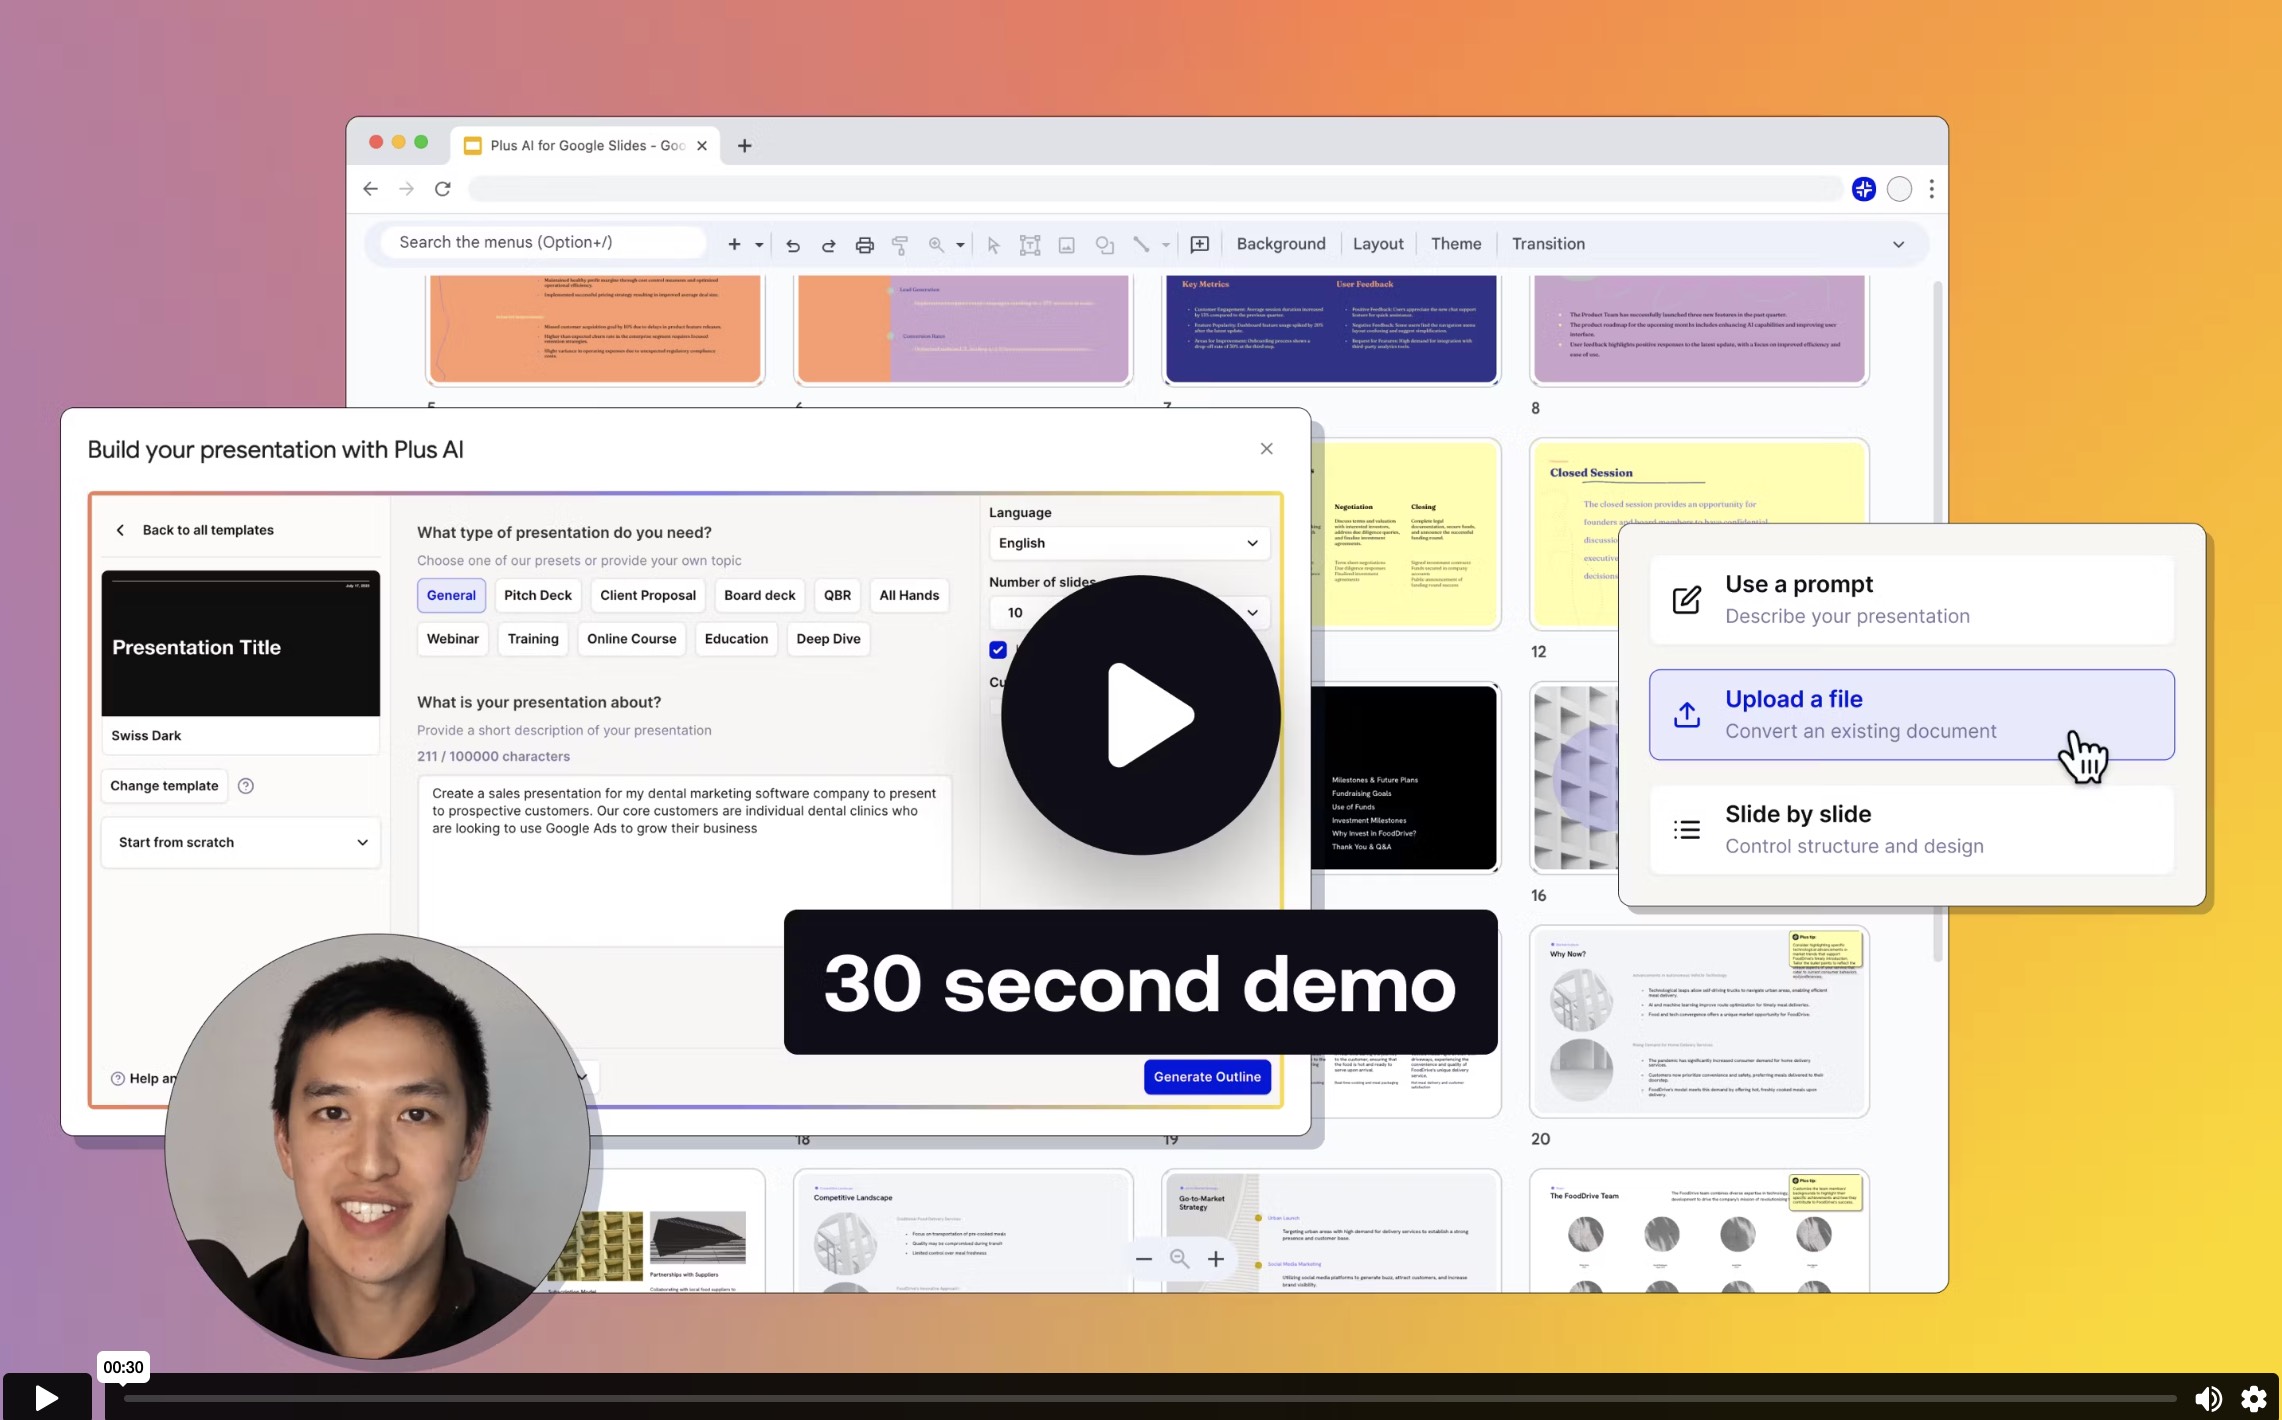Click the print icon in the toolbar

(x=864, y=244)
